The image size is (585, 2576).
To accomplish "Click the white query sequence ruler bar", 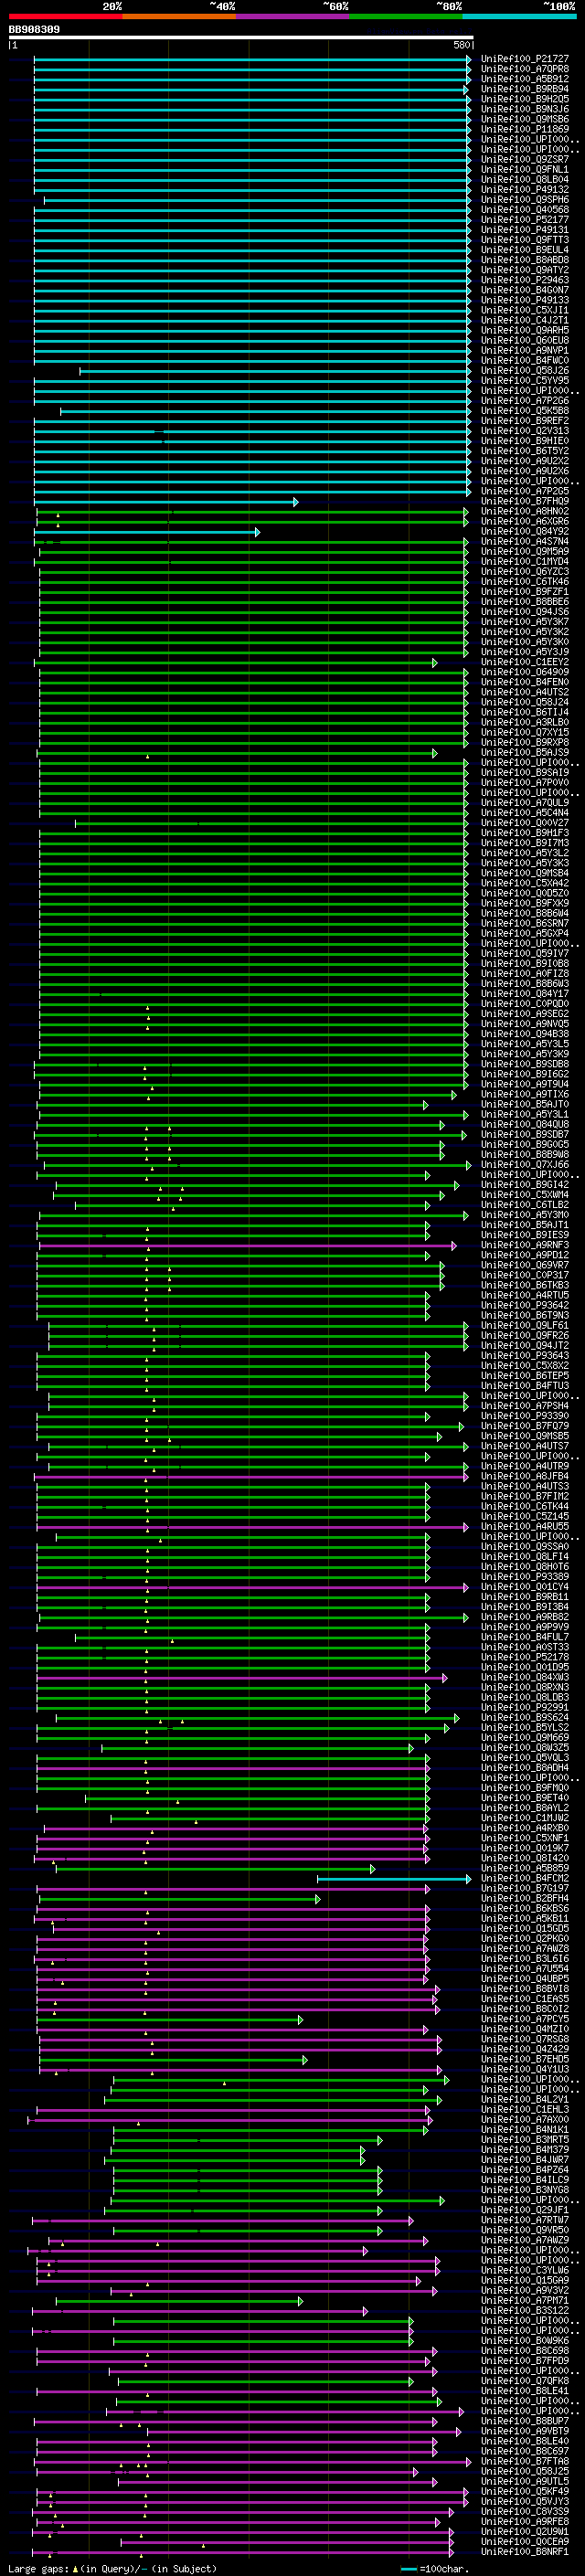I will [241, 37].
